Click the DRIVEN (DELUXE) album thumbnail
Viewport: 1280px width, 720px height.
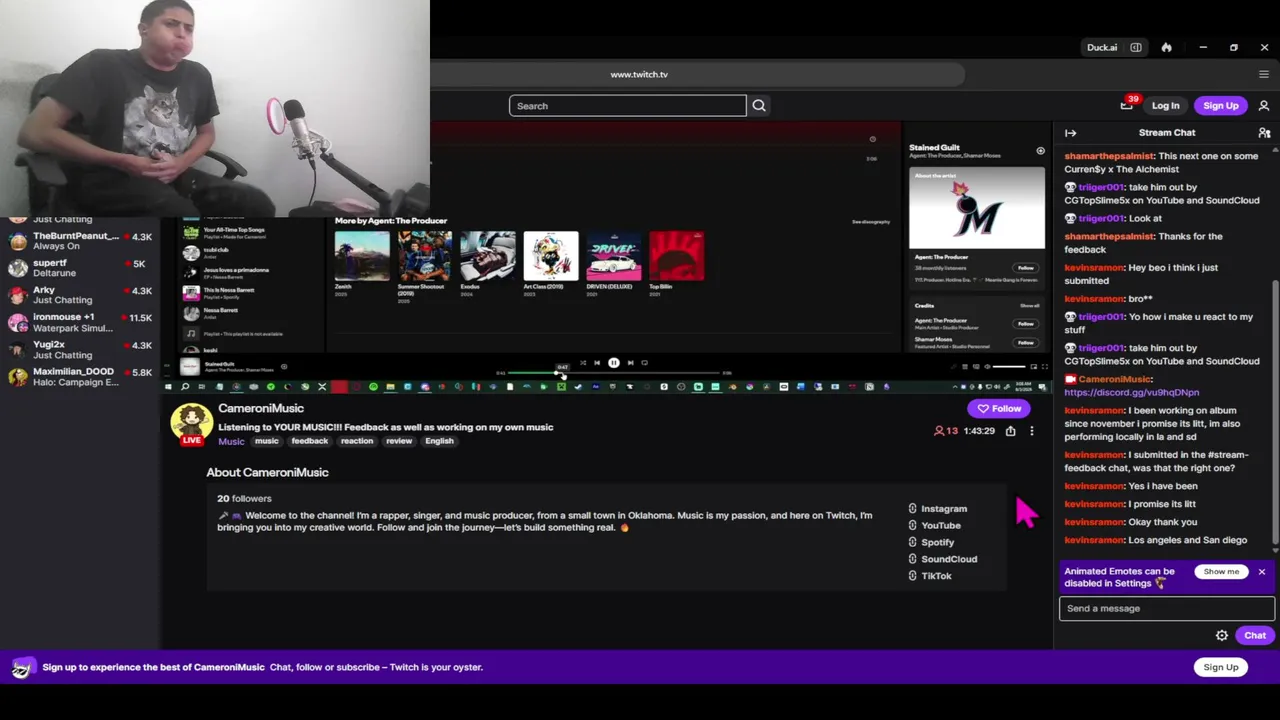point(614,256)
